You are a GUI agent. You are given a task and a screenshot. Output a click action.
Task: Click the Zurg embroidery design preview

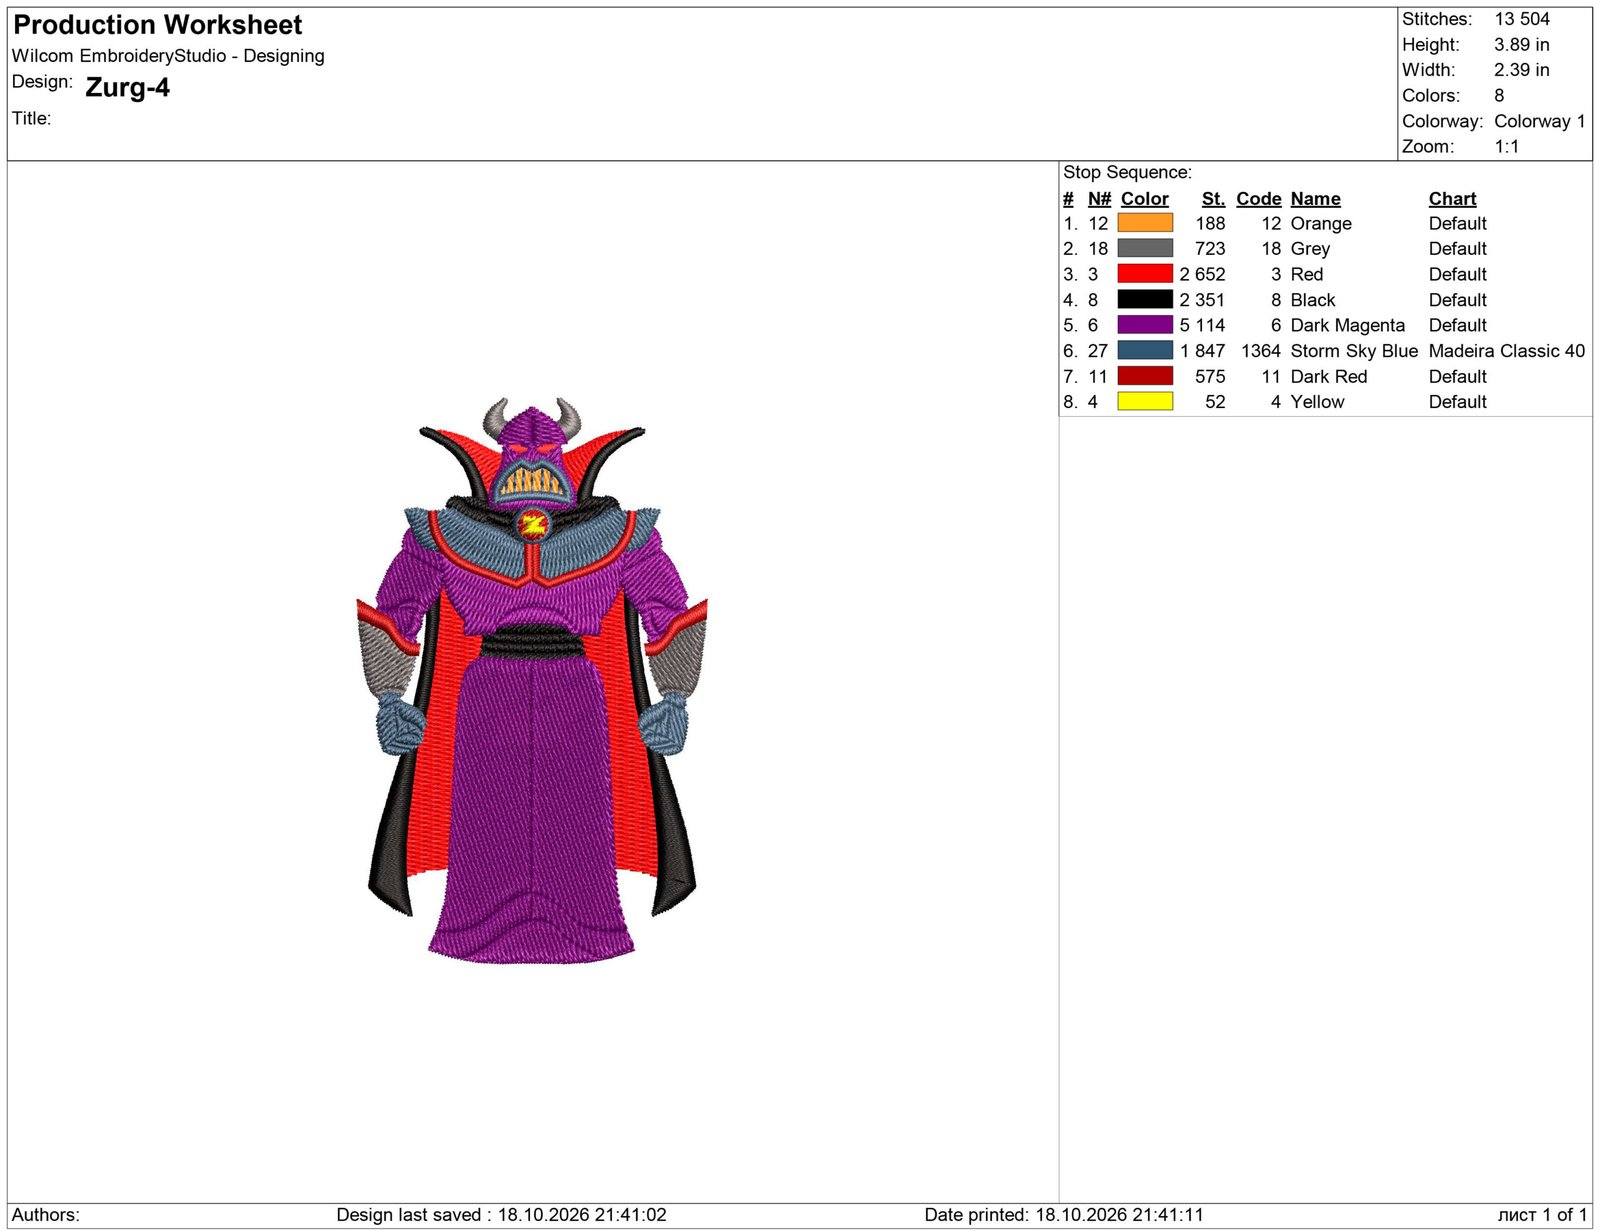pos(532,680)
